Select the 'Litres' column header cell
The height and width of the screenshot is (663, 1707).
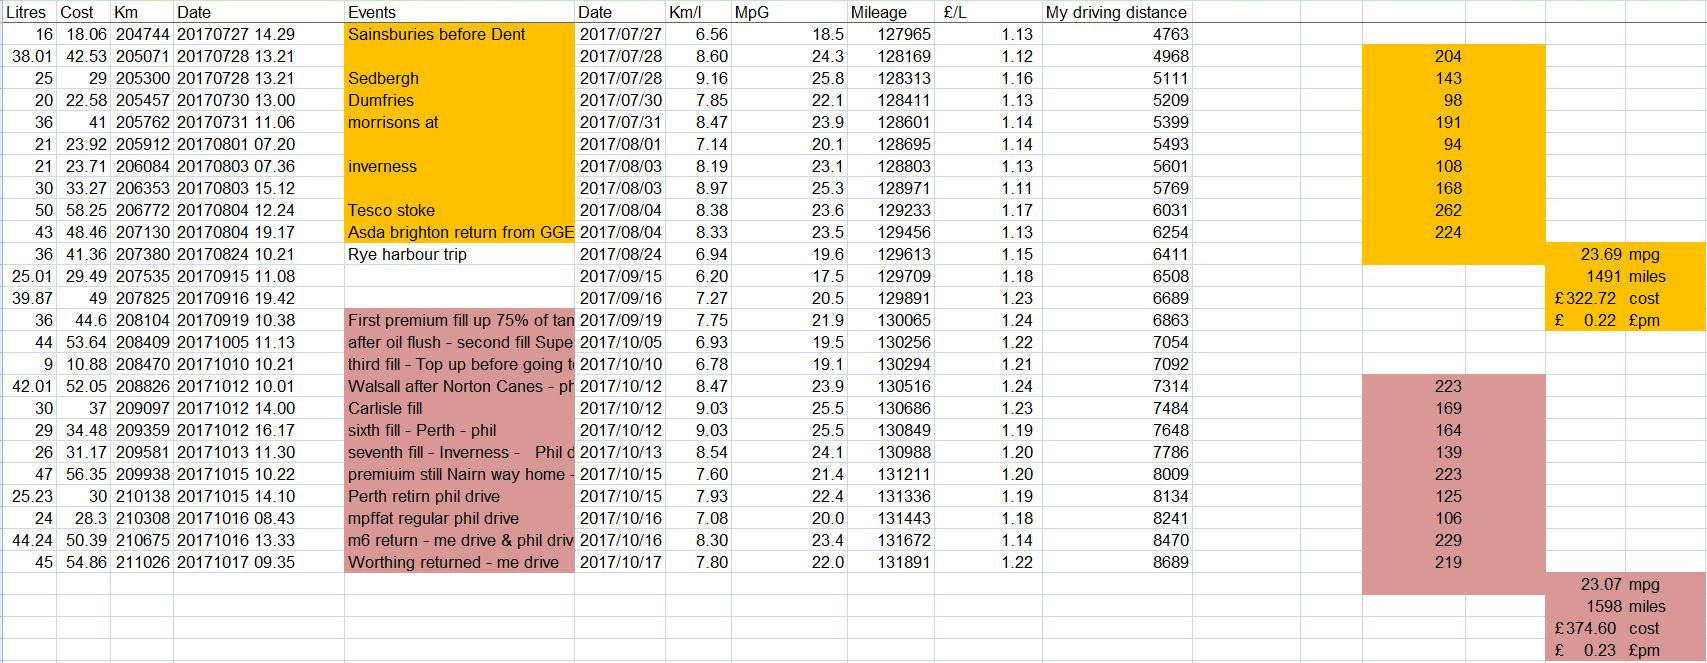pyautogui.click(x=28, y=12)
